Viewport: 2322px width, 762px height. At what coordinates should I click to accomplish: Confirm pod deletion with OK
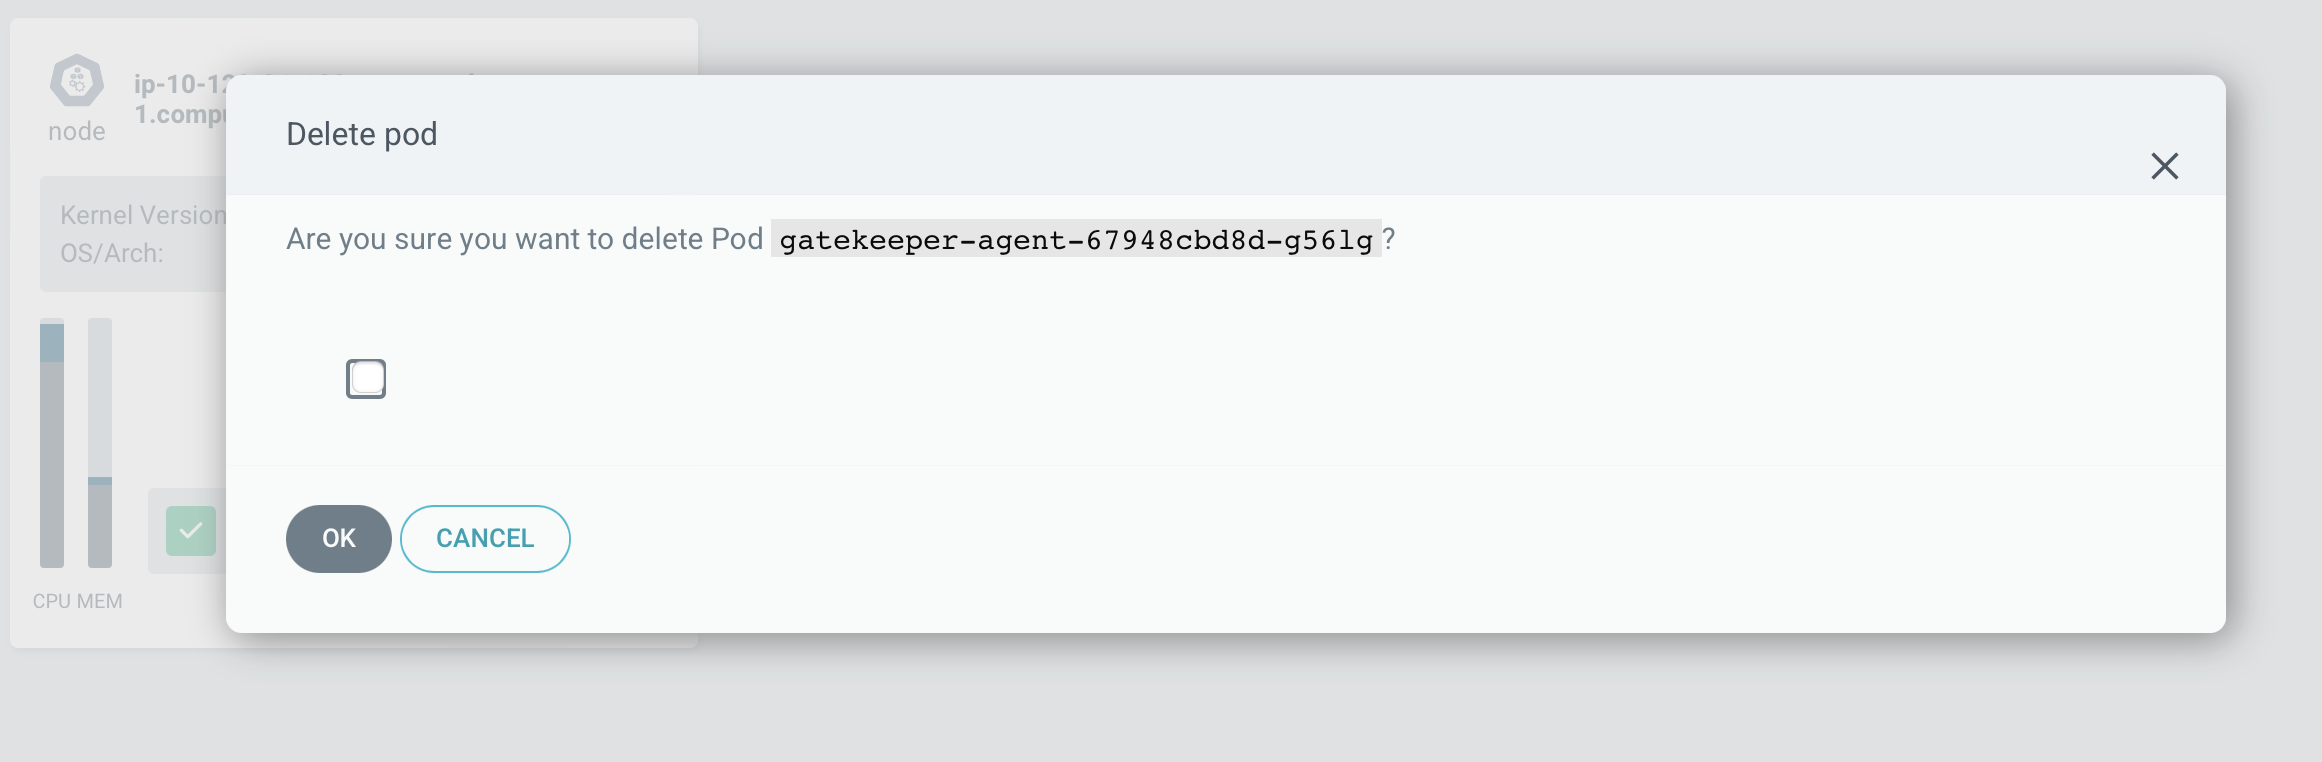[338, 538]
